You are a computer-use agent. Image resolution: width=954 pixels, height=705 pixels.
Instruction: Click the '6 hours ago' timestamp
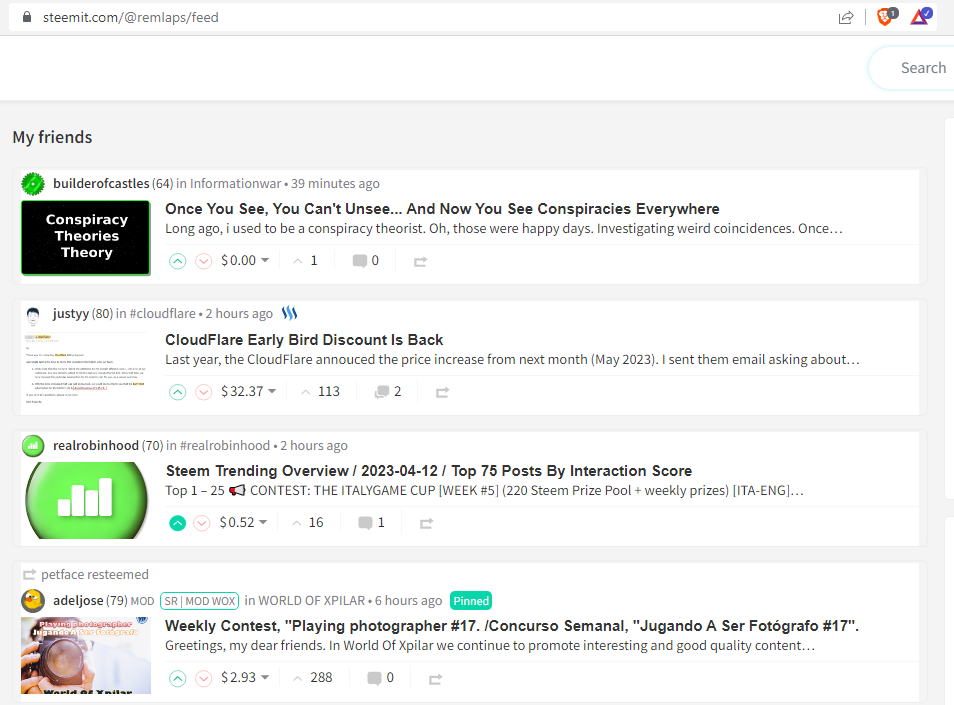click(x=408, y=600)
